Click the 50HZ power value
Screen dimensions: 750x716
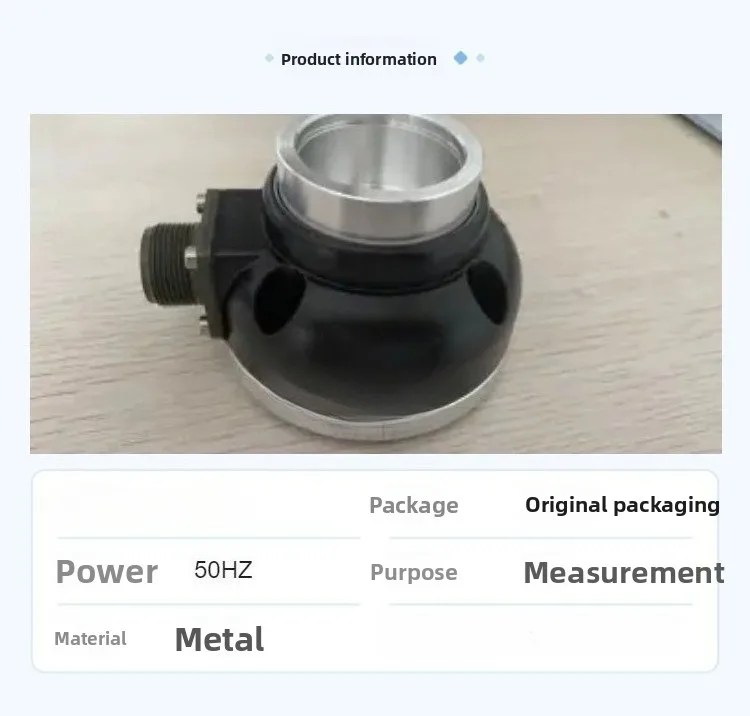pyautogui.click(x=223, y=570)
